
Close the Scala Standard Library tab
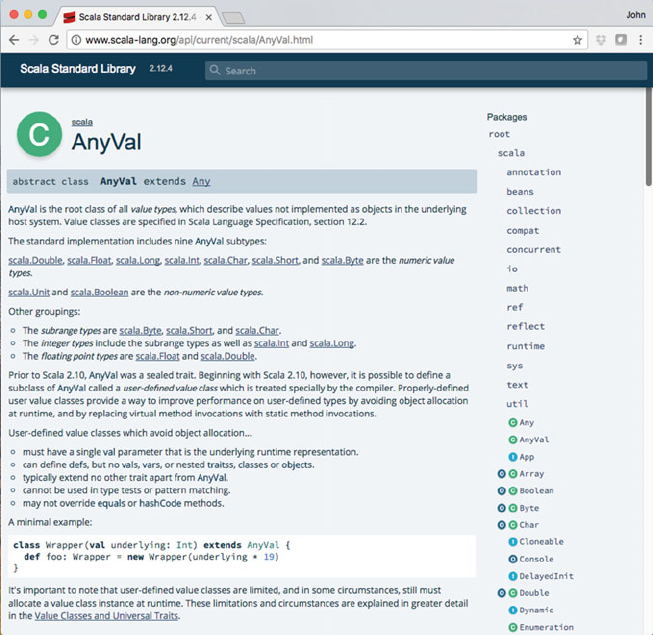[x=209, y=17]
